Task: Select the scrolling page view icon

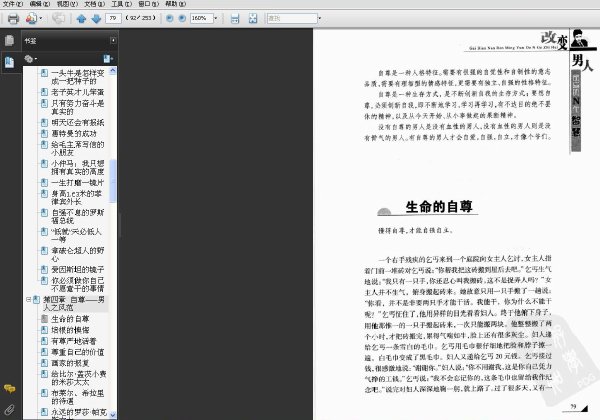Action: 235,18
